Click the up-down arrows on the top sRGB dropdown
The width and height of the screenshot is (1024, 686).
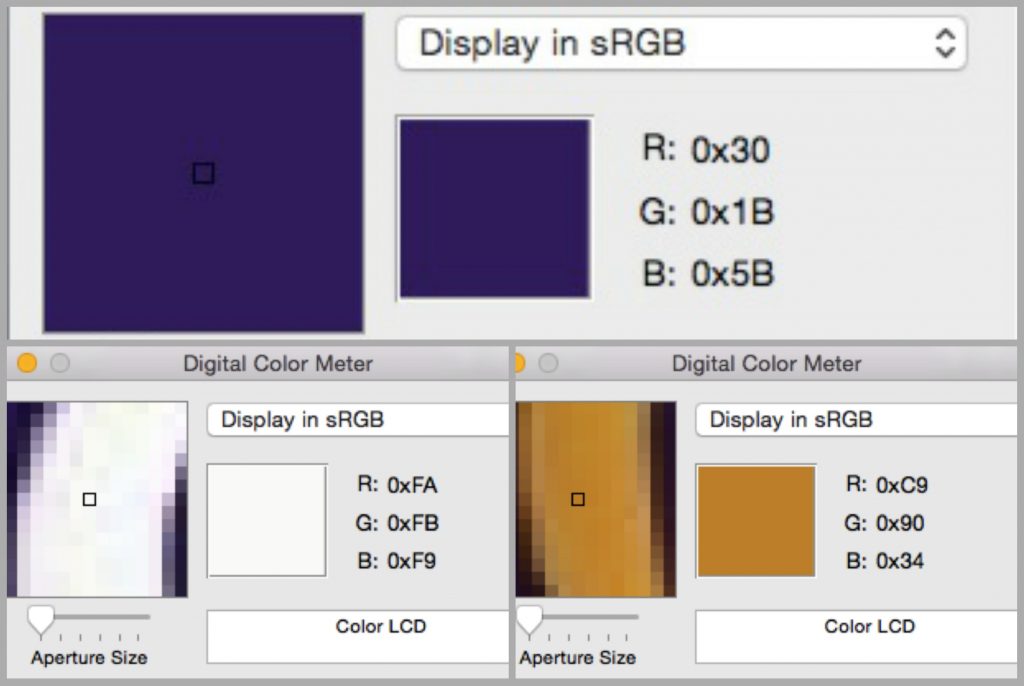[944, 43]
